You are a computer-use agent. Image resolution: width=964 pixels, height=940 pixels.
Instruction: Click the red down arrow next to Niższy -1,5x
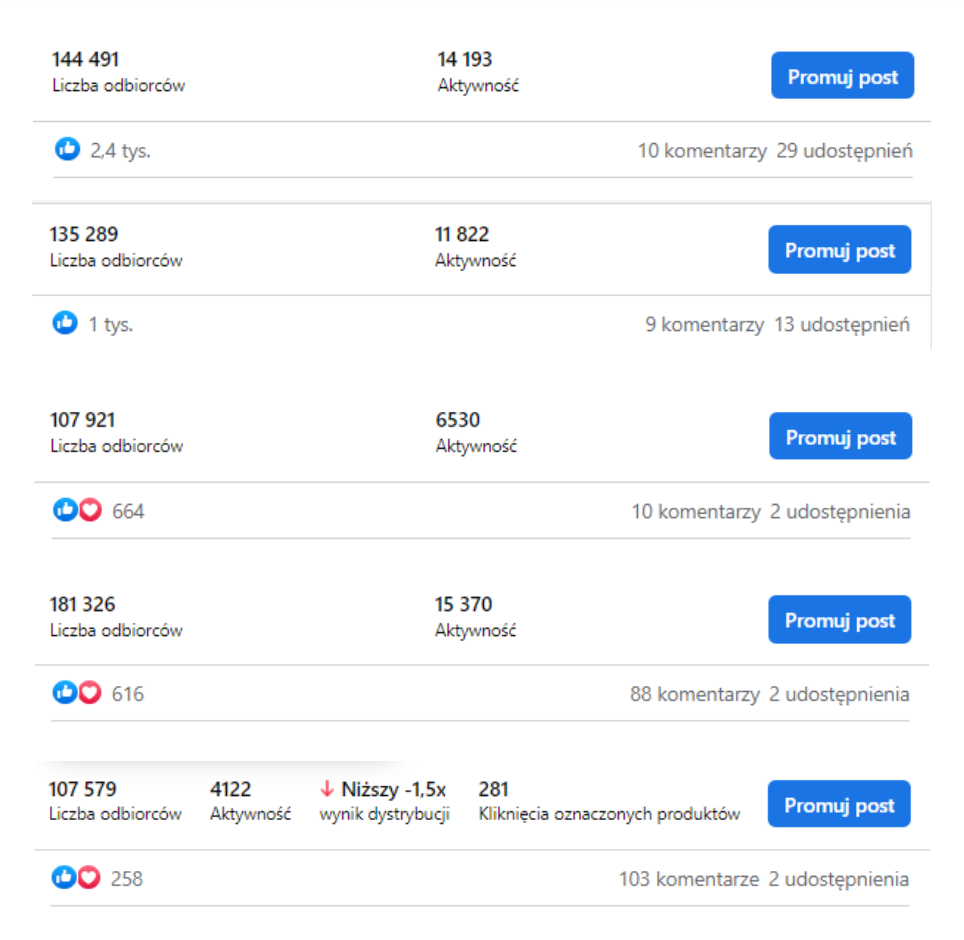pyautogui.click(x=327, y=789)
